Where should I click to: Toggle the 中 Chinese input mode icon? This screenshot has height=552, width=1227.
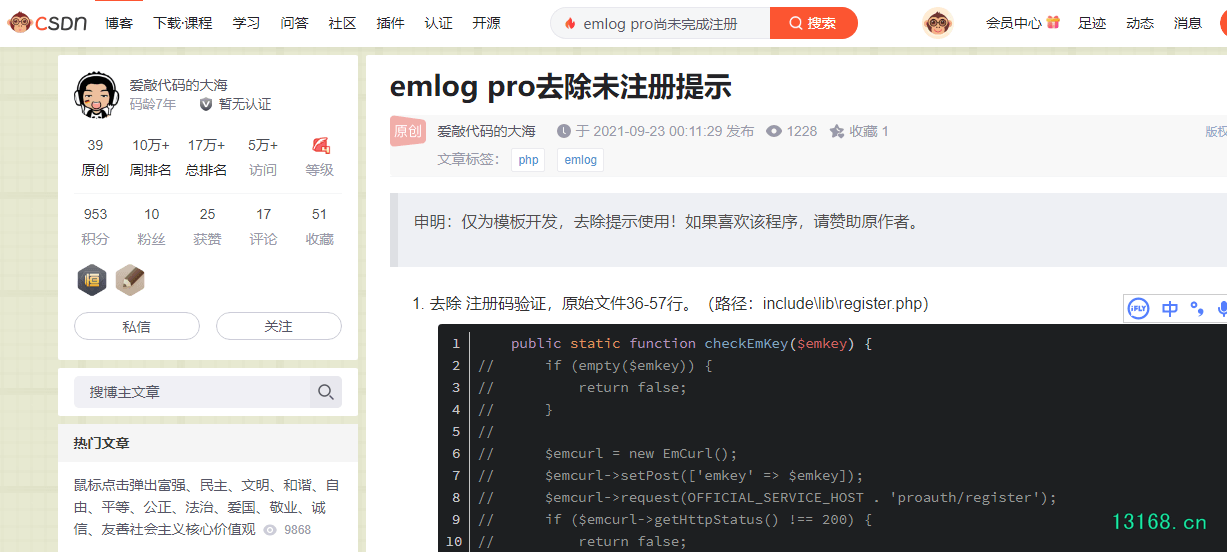point(1169,309)
